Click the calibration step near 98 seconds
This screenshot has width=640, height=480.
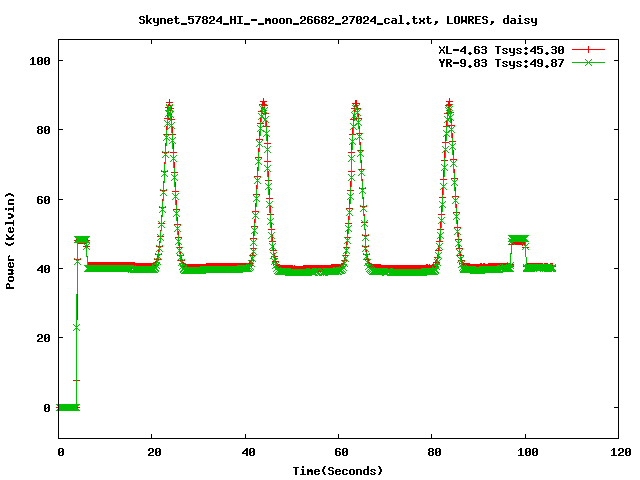click(x=518, y=240)
